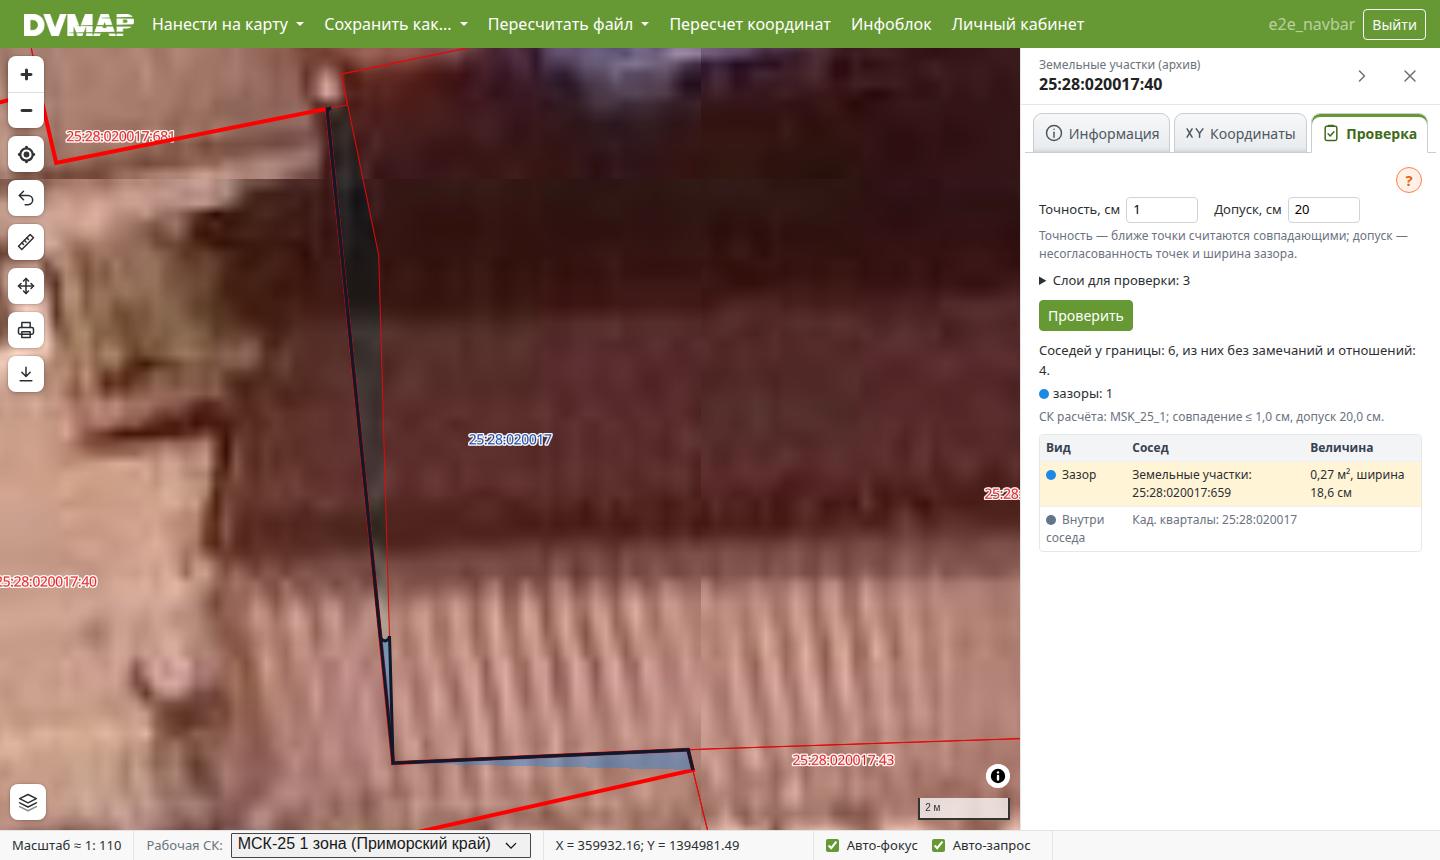Click the map label 25:28:020017:43
This screenshot has width=1440, height=860.
[843, 760]
